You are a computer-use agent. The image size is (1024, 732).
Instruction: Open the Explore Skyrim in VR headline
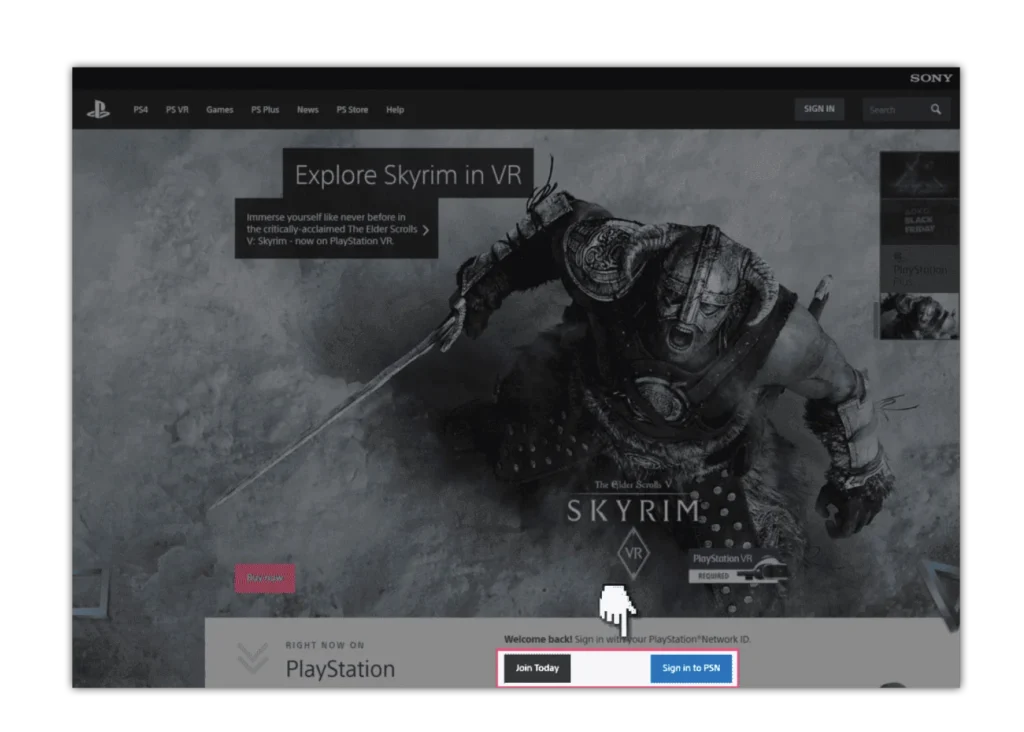coord(408,174)
